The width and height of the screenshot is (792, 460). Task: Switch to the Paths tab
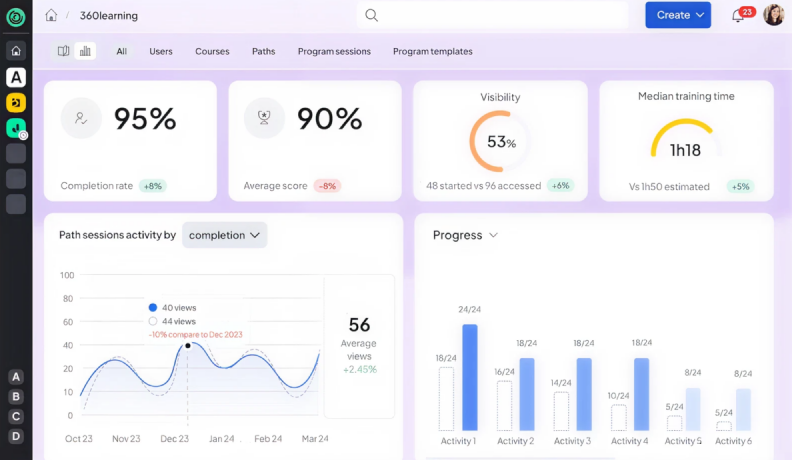(x=264, y=51)
